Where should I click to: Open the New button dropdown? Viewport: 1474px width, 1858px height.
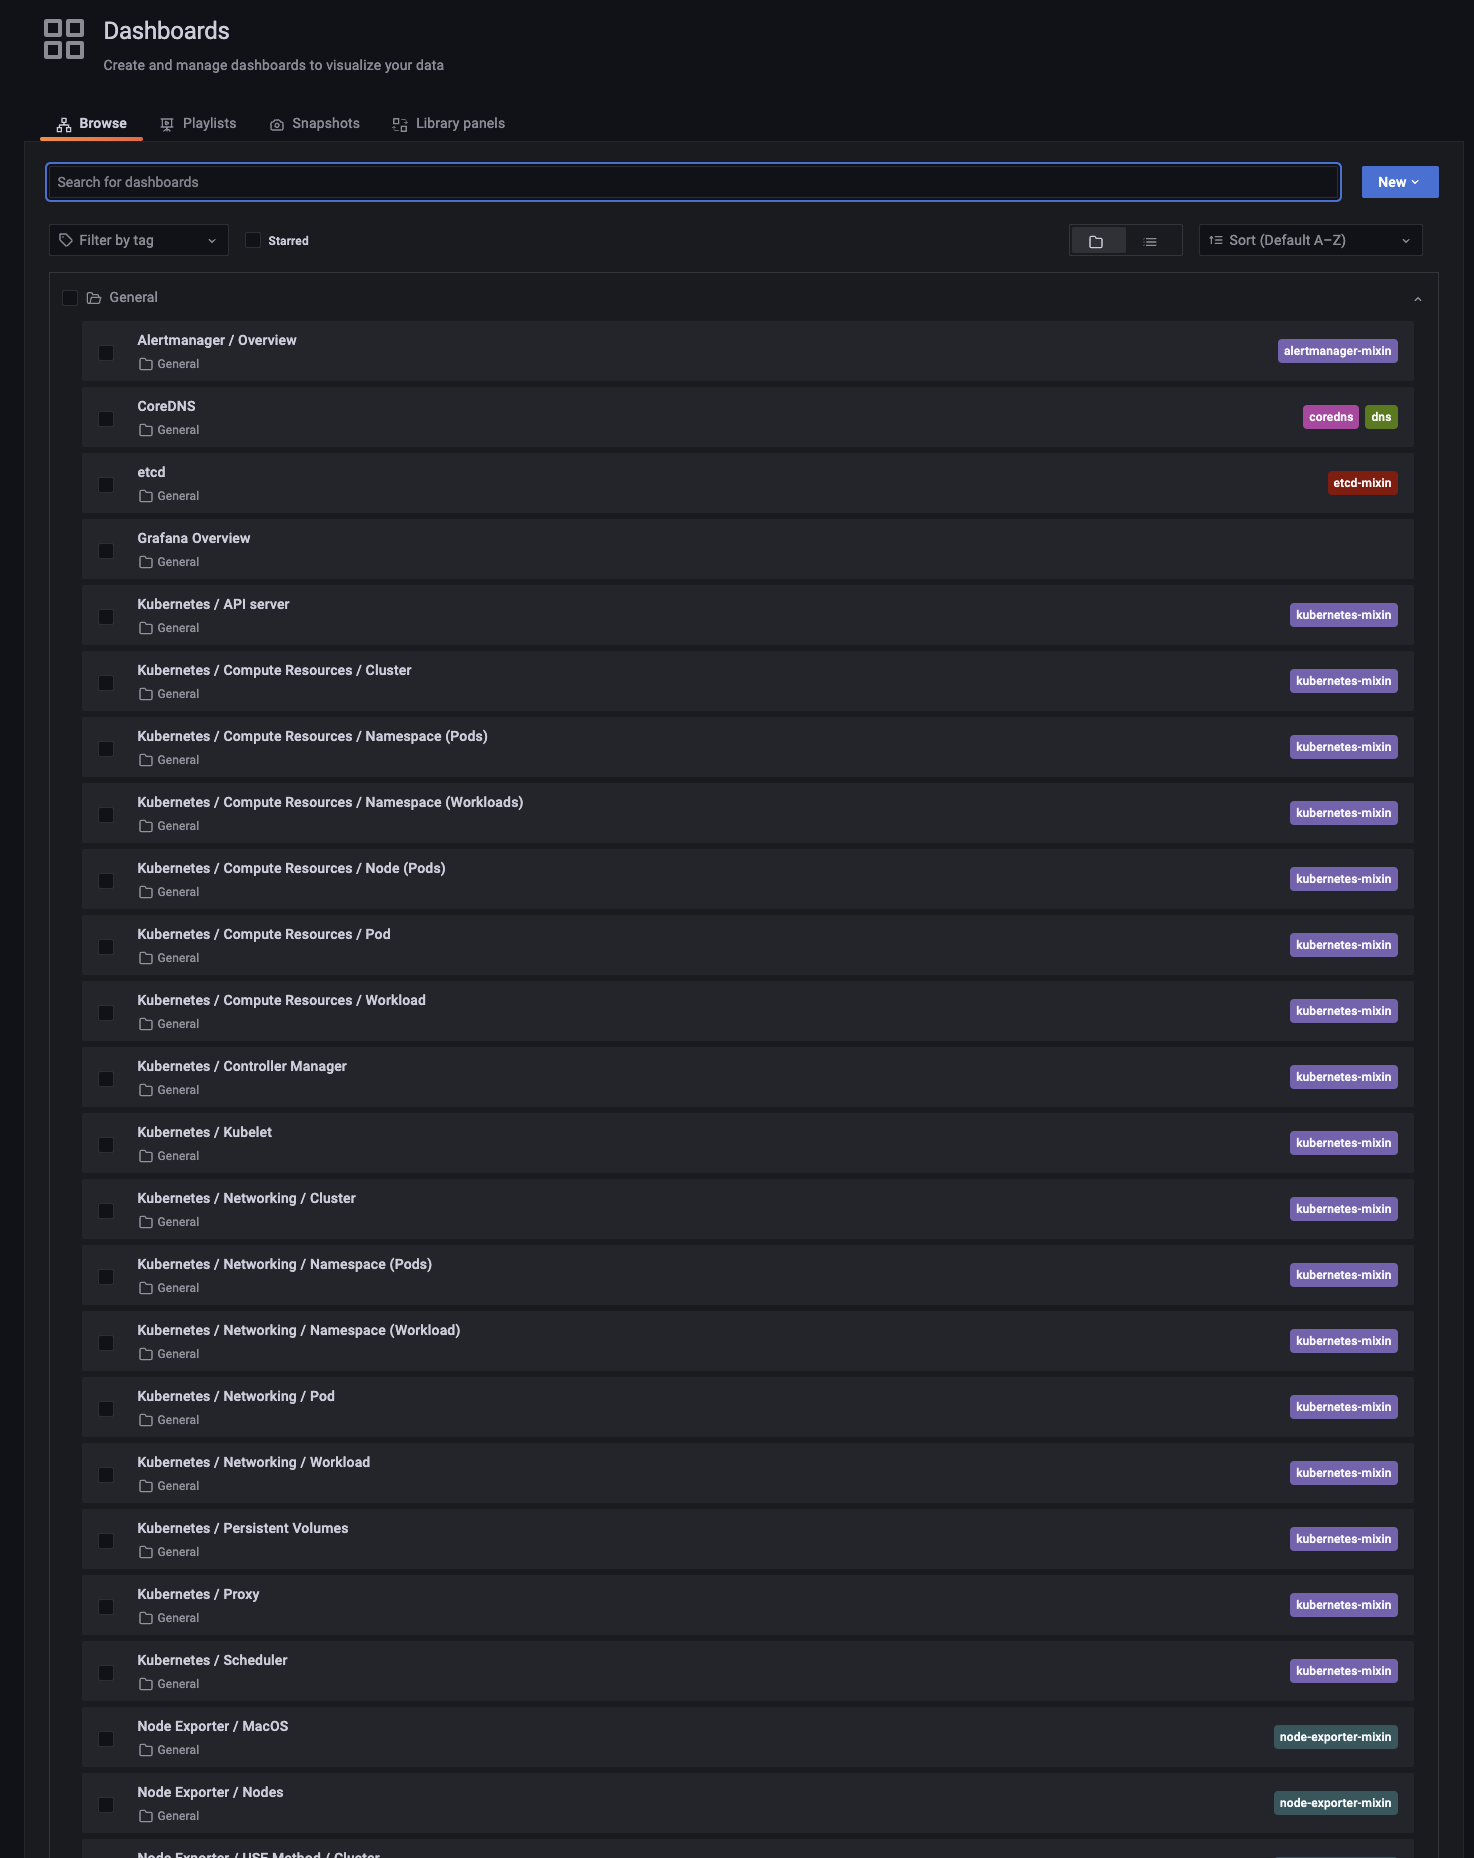pyautogui.click(x=1400, y=182)
